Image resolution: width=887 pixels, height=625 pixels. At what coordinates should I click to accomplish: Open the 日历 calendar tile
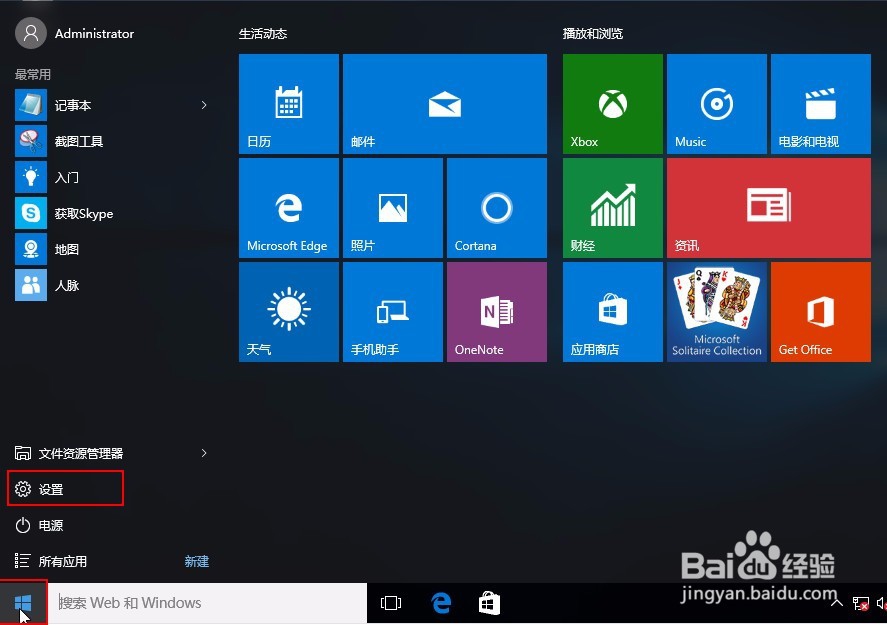289,104
